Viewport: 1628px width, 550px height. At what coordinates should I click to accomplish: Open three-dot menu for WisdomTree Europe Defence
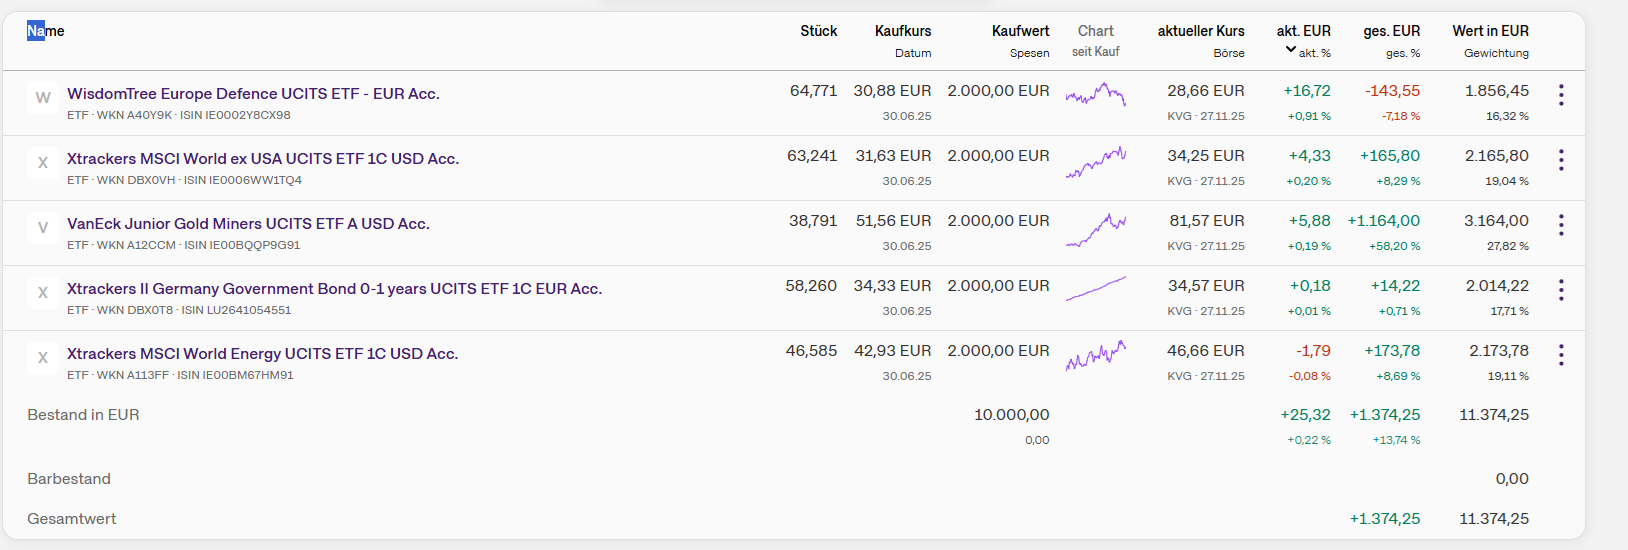[x=1560, y=95]
